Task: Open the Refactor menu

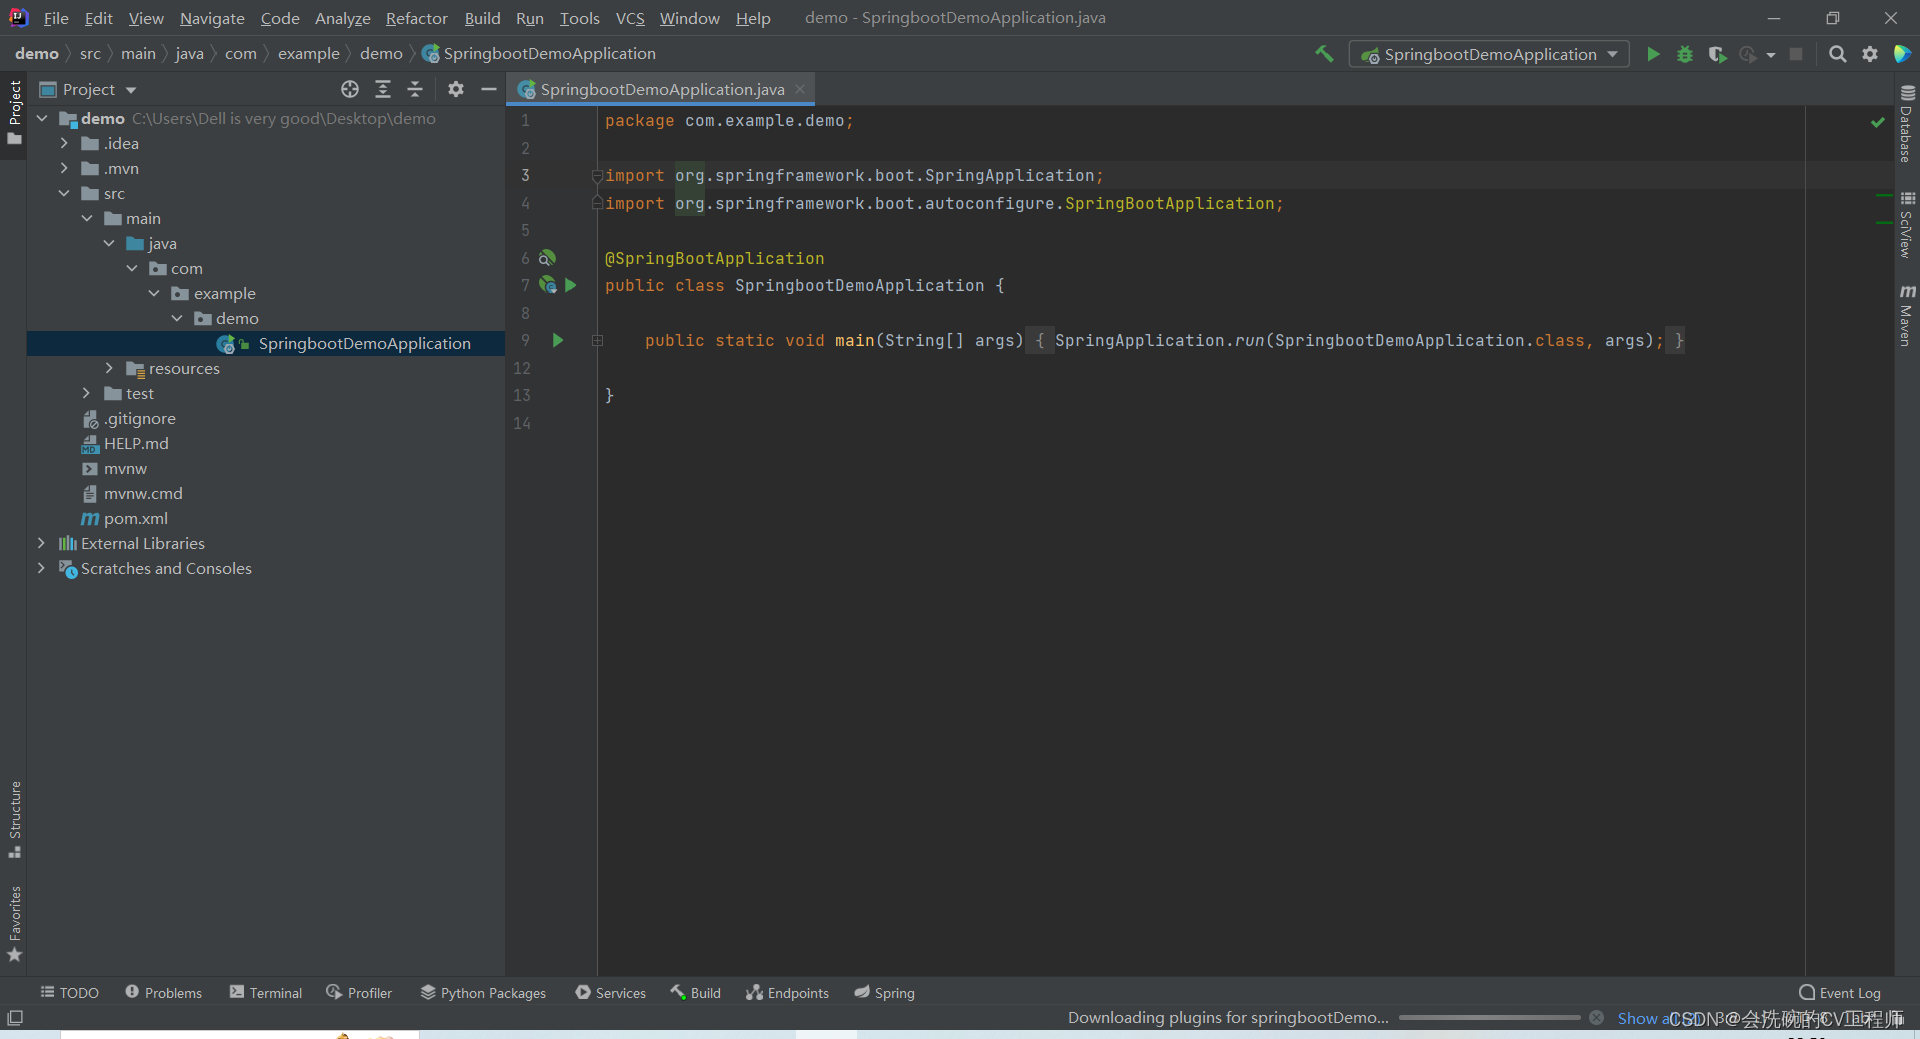Action: pos(417,18)
